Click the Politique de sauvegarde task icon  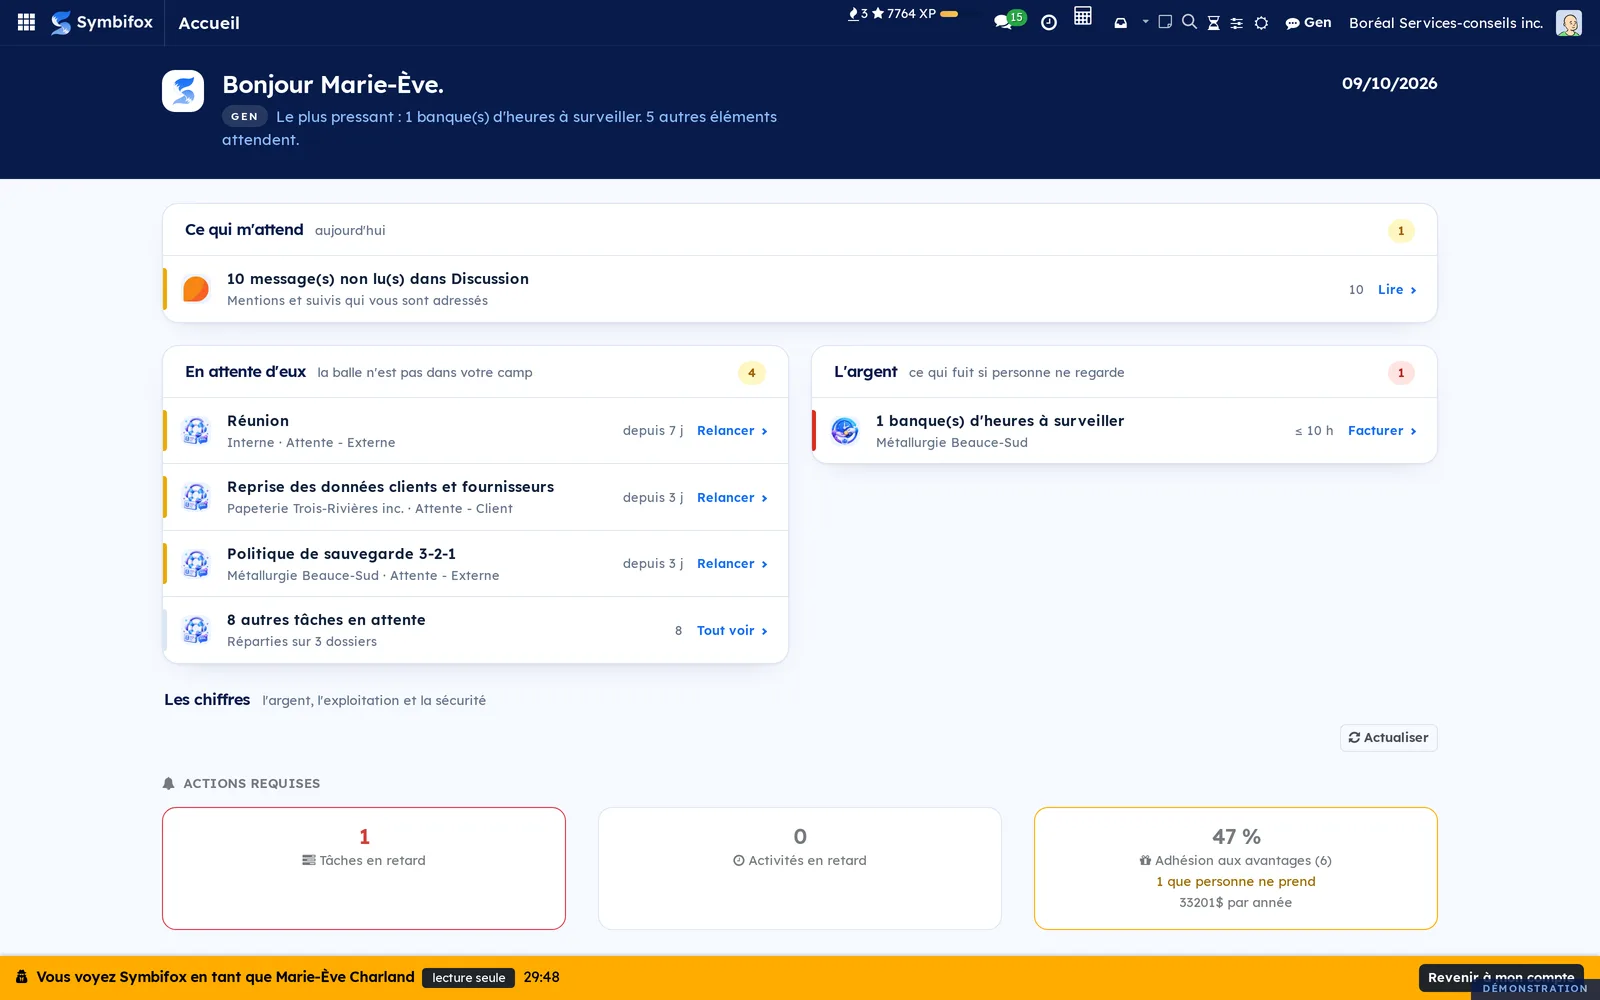[196, 564]
